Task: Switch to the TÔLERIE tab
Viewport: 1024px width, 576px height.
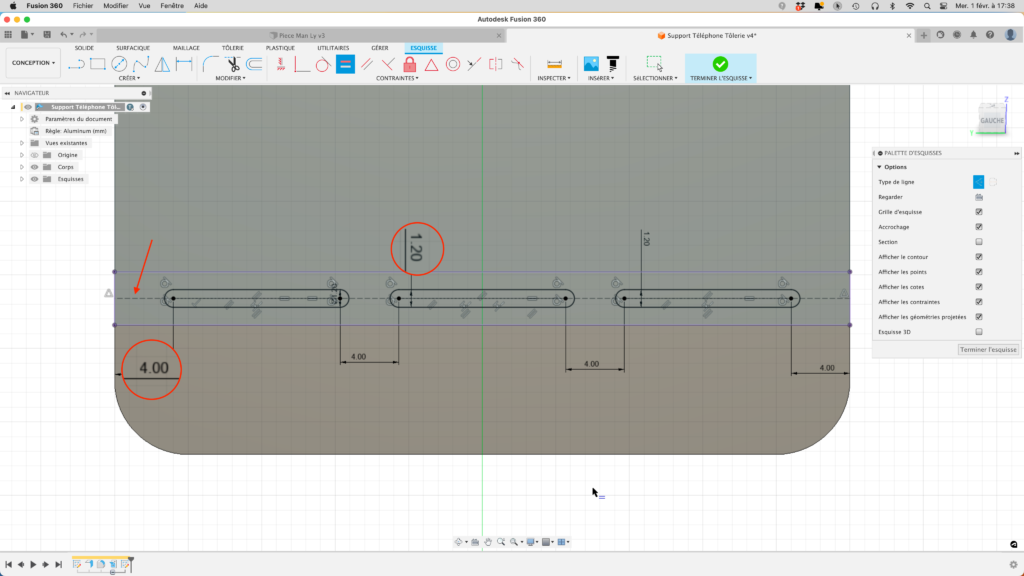Action: tap(232, 48)
